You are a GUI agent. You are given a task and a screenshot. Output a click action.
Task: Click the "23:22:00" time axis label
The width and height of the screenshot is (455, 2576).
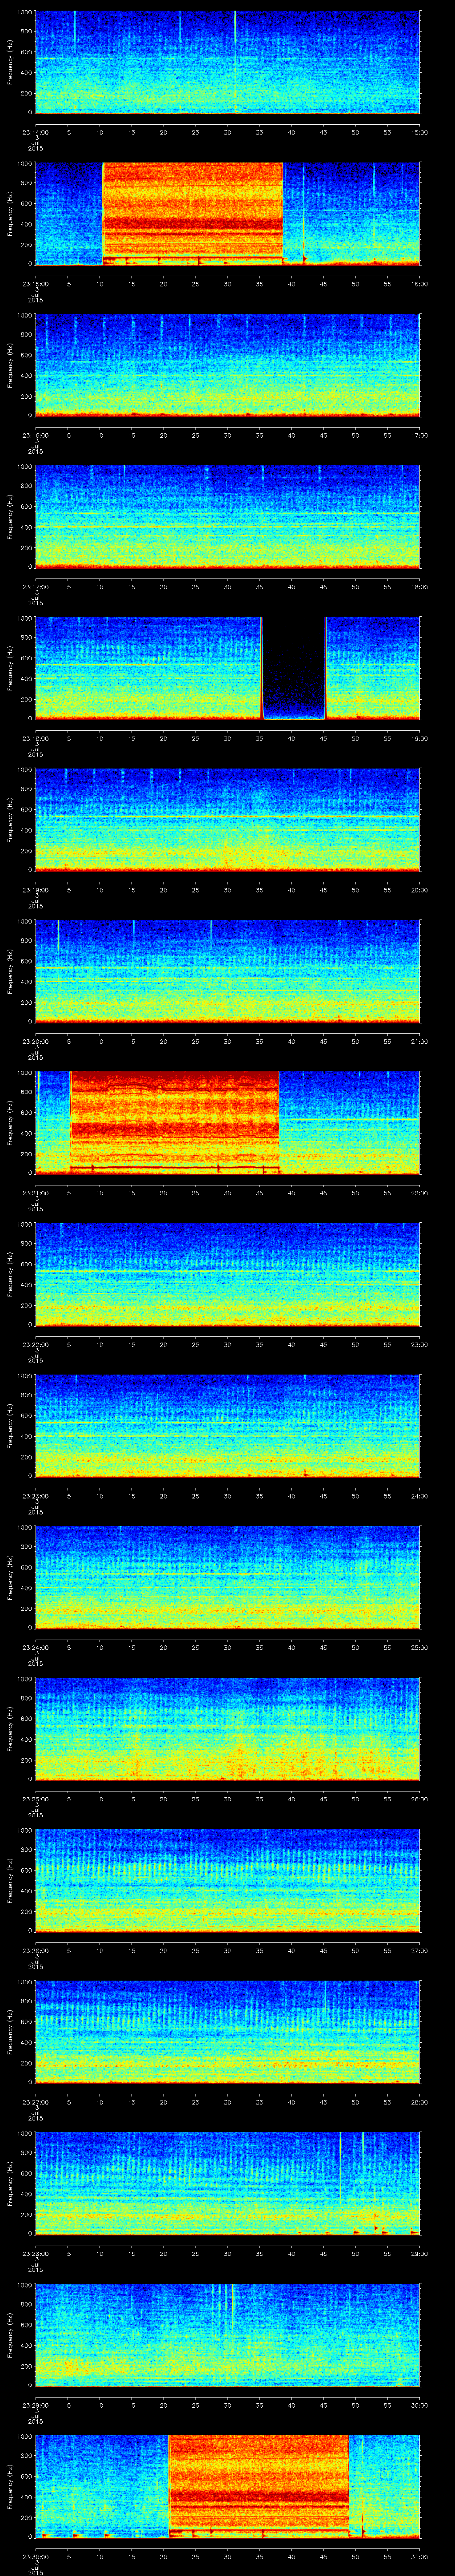coord(36,1345)
